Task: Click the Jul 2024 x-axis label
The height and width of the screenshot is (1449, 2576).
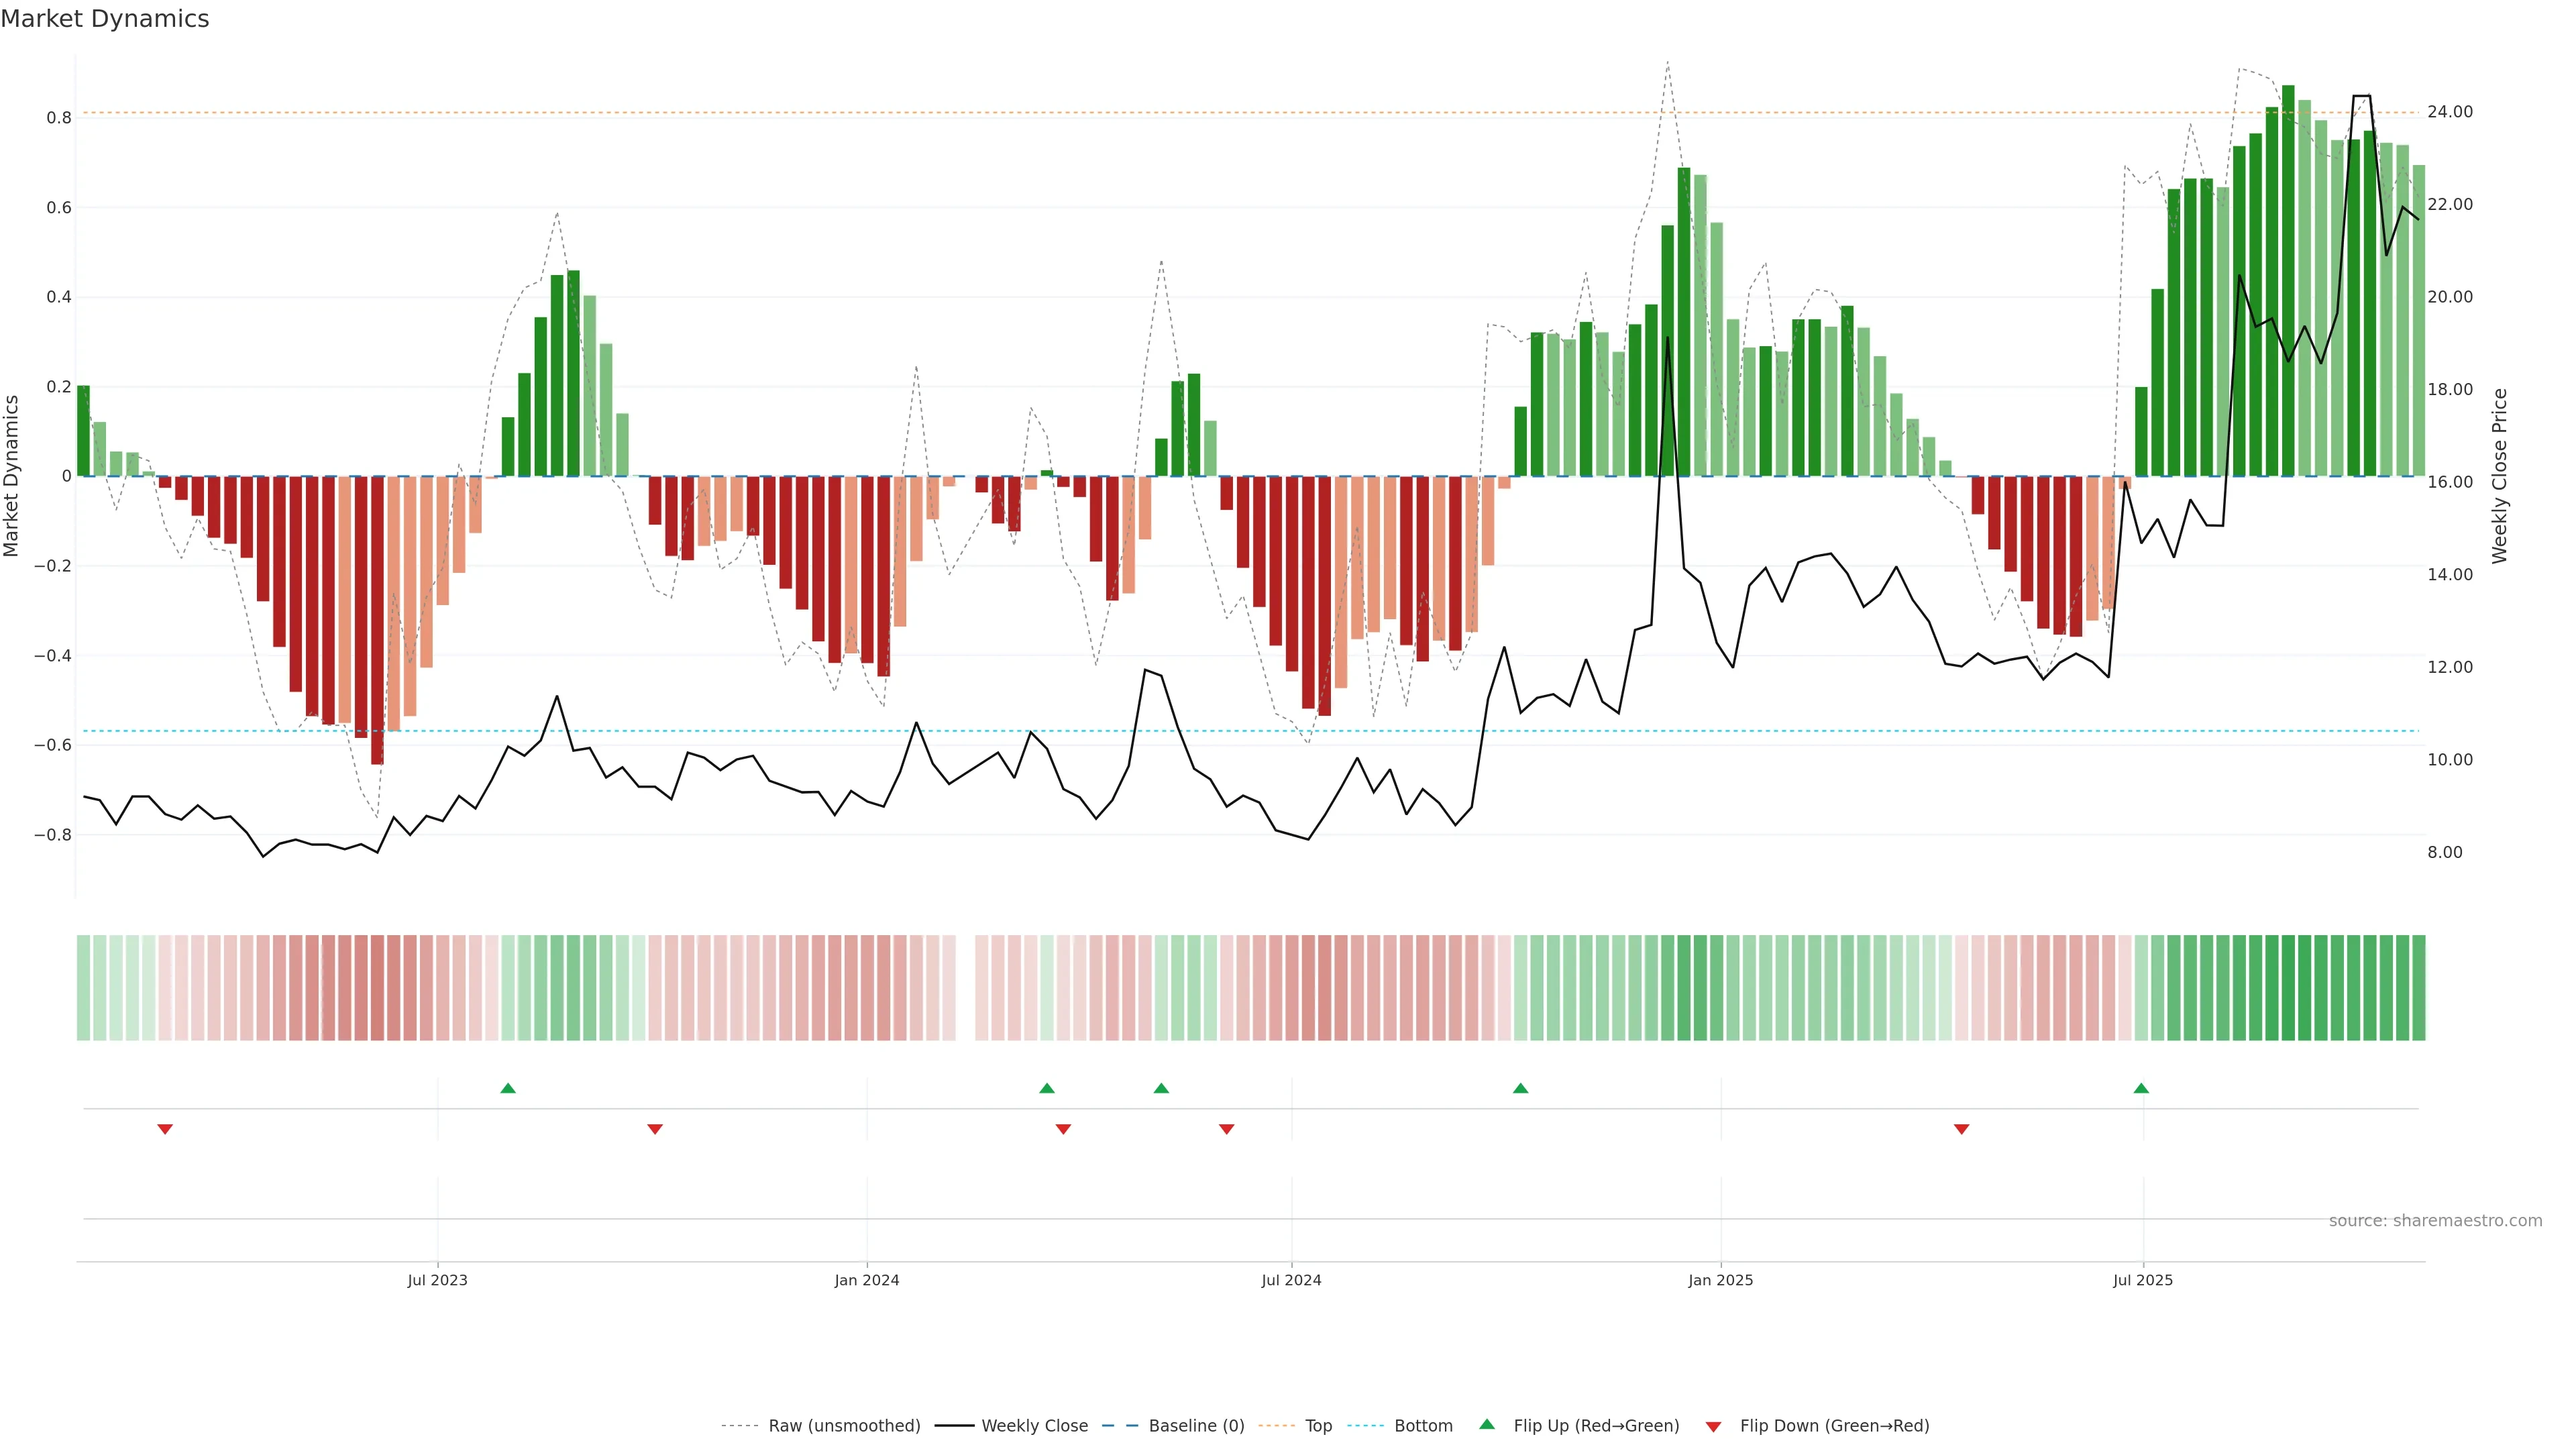Action: coord(1291,1280)
